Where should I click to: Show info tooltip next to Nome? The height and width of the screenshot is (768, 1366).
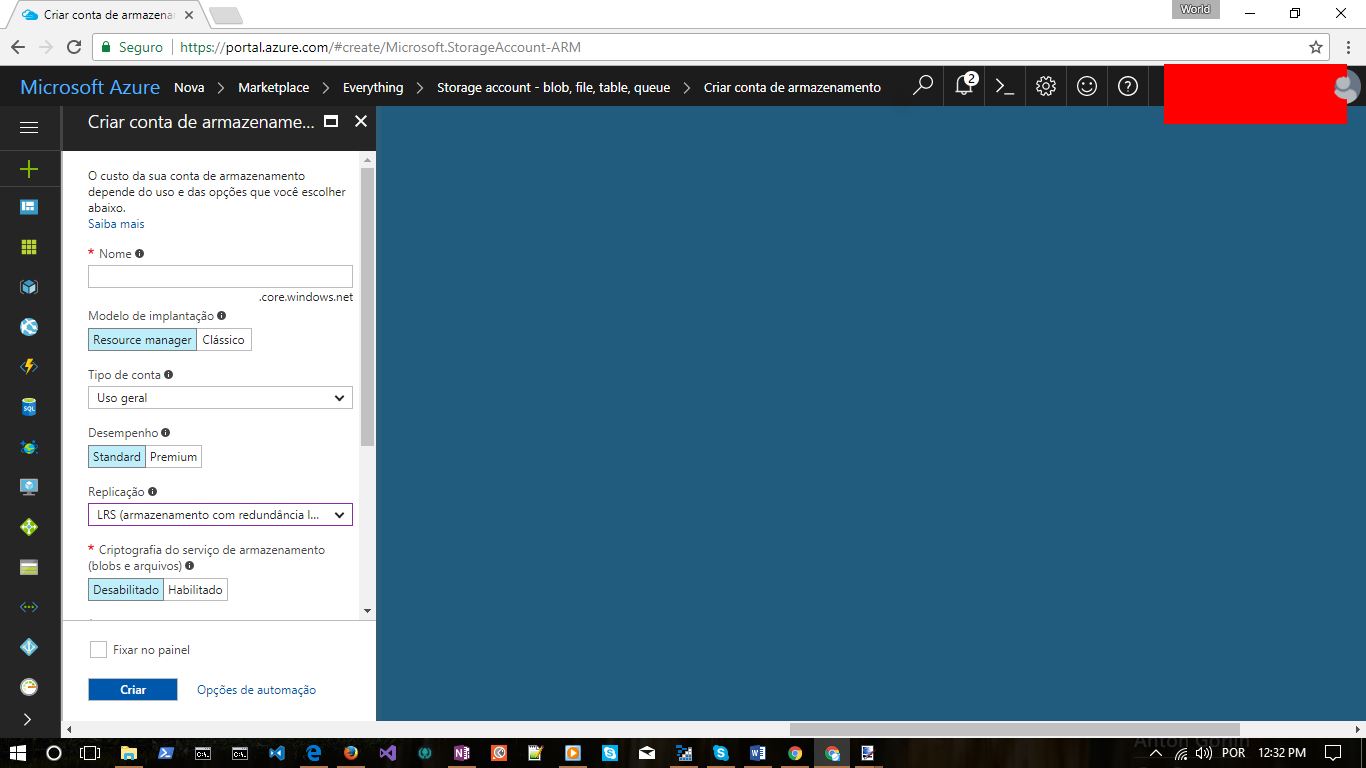tap(139, 254)
